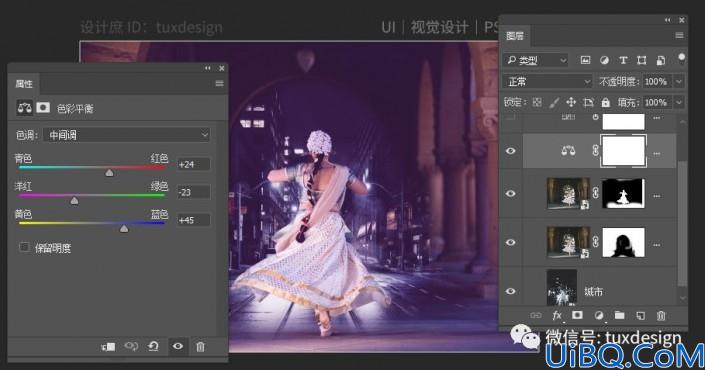The image size is (705, 370).
Task: View previous state of the adjustment
Action: [131, 346]
